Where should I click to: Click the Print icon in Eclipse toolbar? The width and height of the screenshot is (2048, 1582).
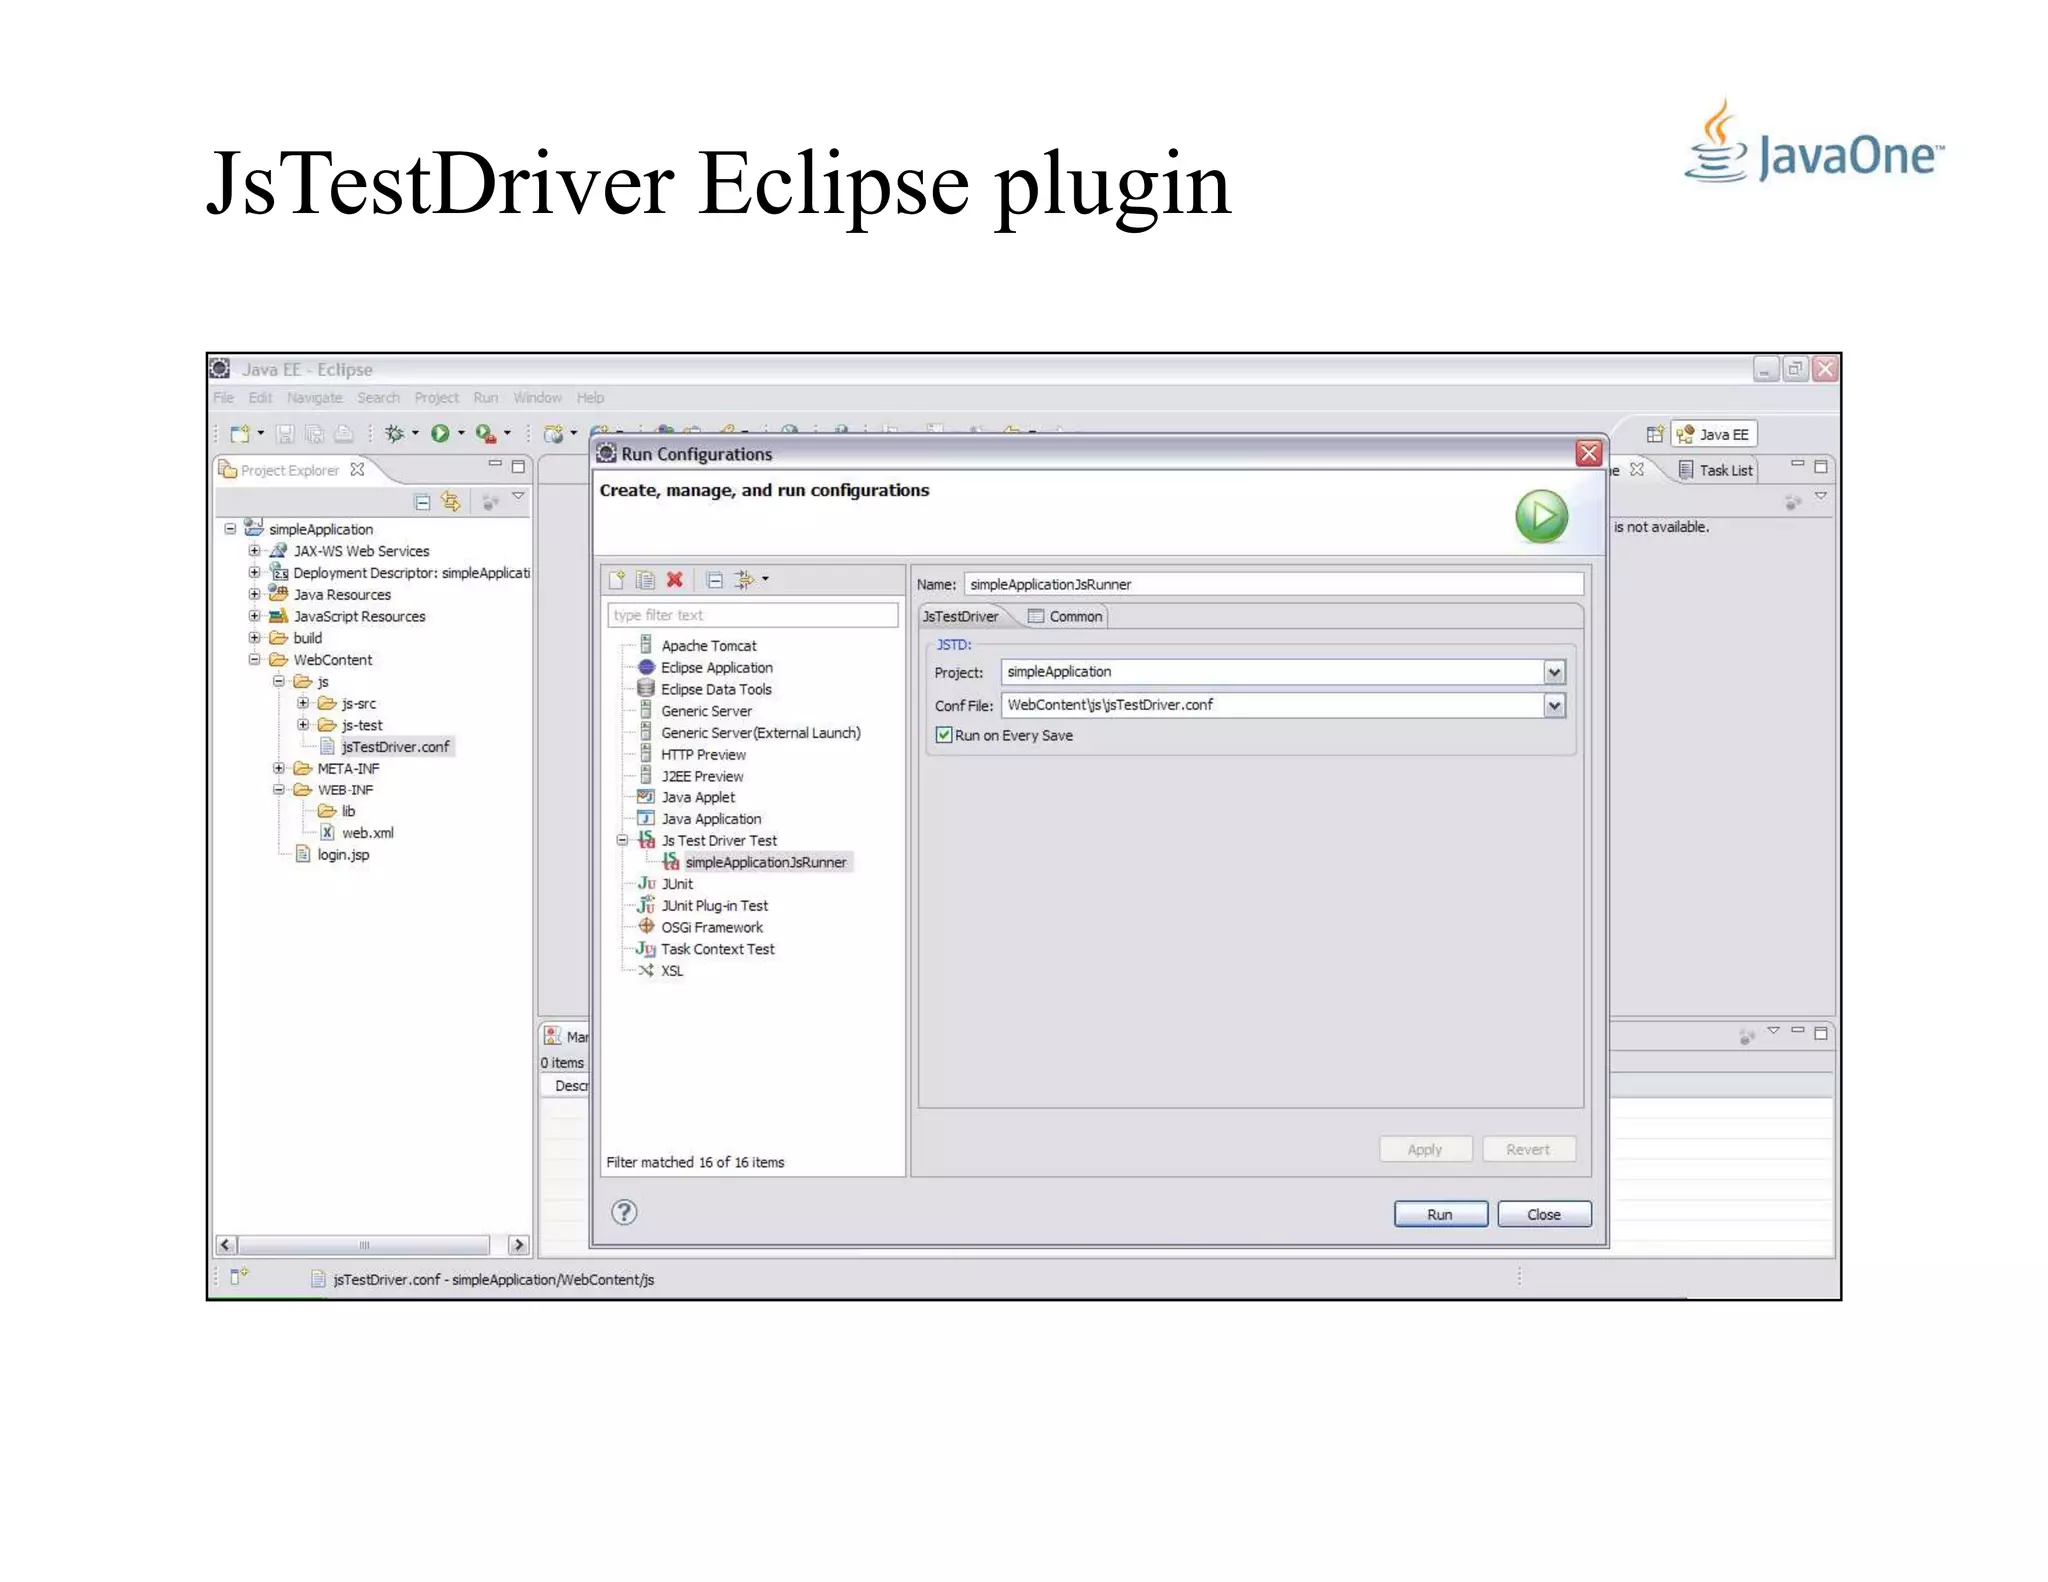point(343,434)
